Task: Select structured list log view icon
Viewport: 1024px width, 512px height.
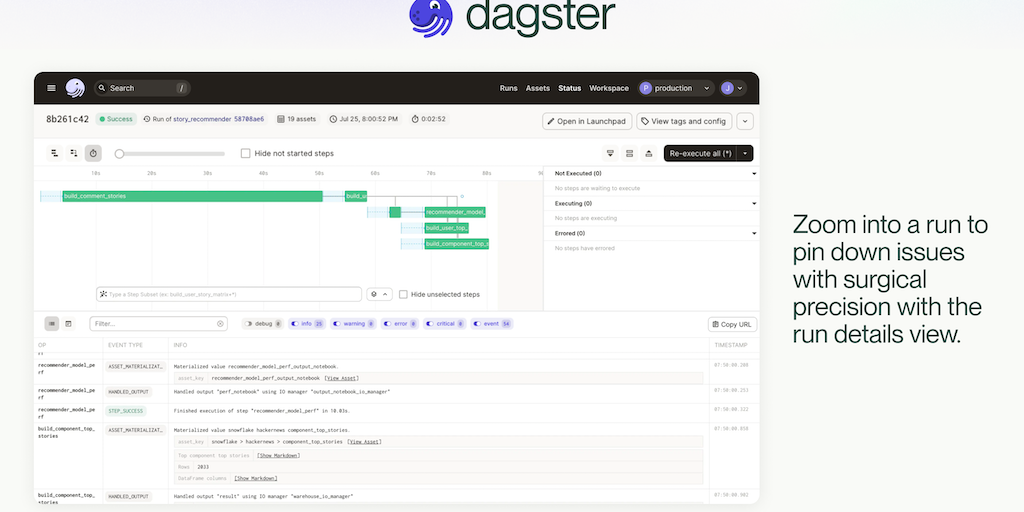Action: coord(52,324)
